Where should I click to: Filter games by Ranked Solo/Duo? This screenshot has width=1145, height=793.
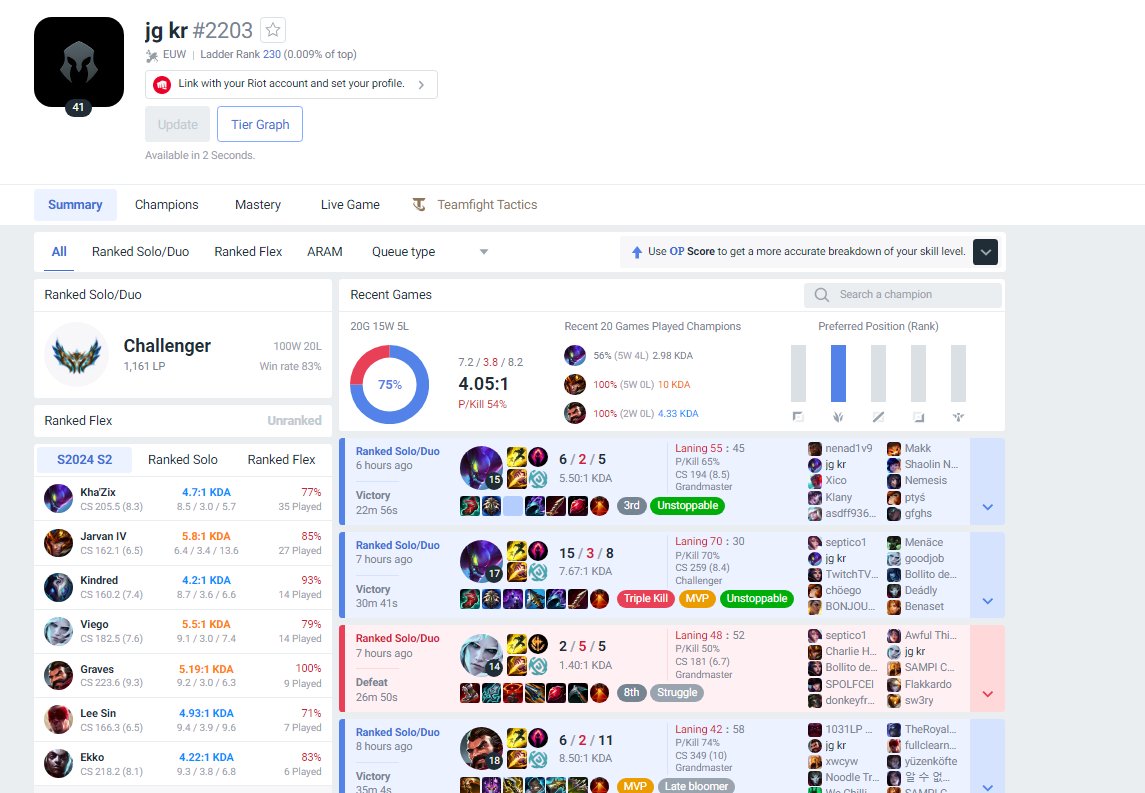pos(140,252)
